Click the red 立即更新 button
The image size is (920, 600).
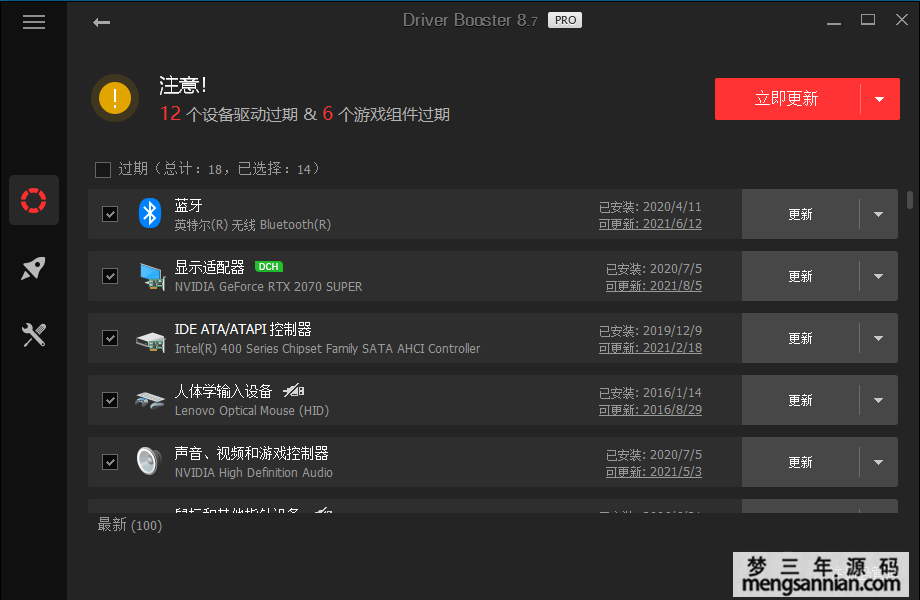point(787,99)
